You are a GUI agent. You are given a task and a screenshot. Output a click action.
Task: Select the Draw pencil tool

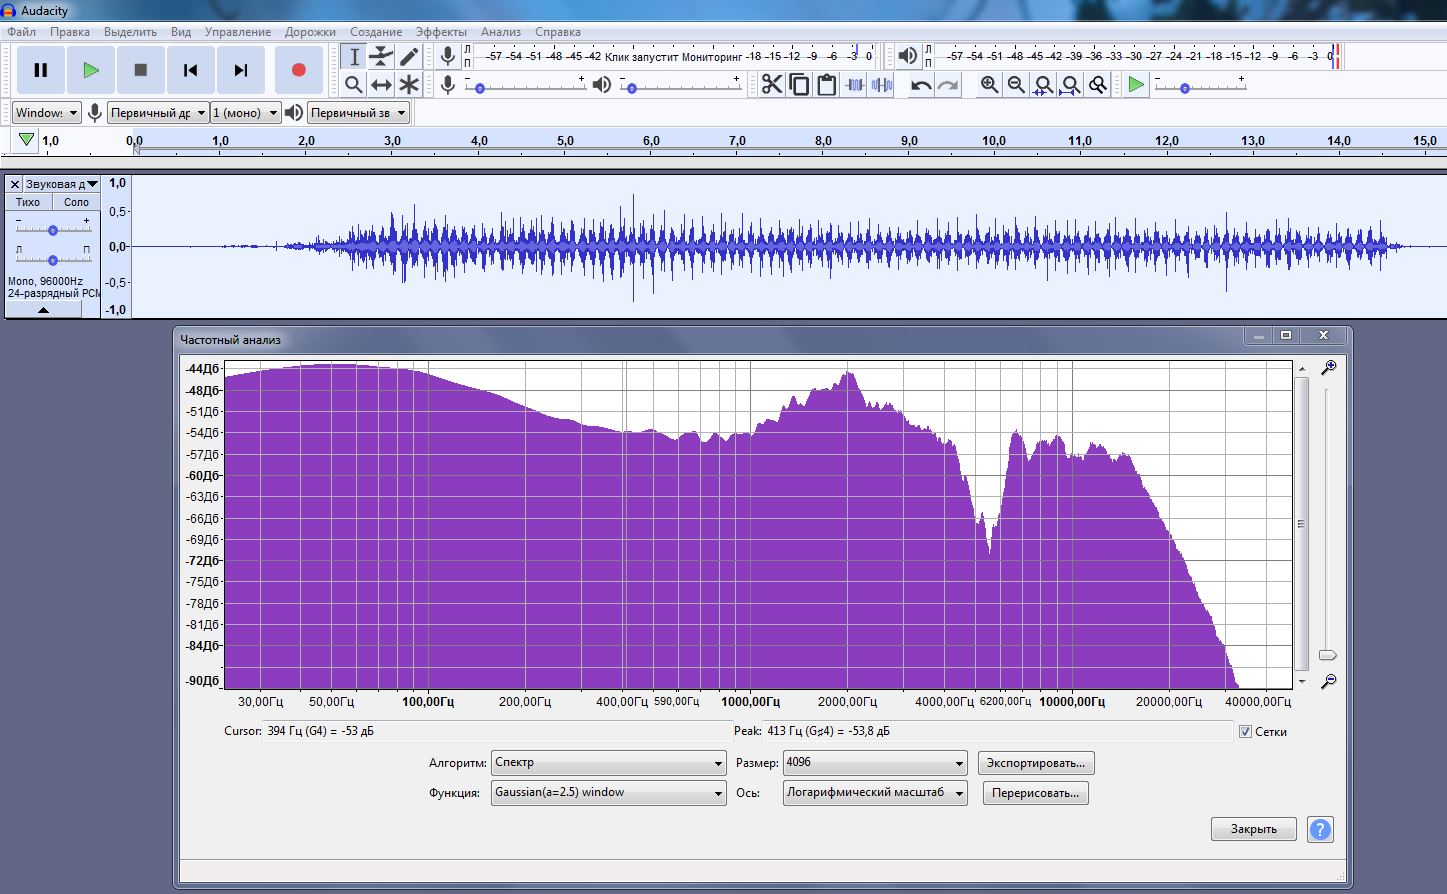tap(409, 57)
